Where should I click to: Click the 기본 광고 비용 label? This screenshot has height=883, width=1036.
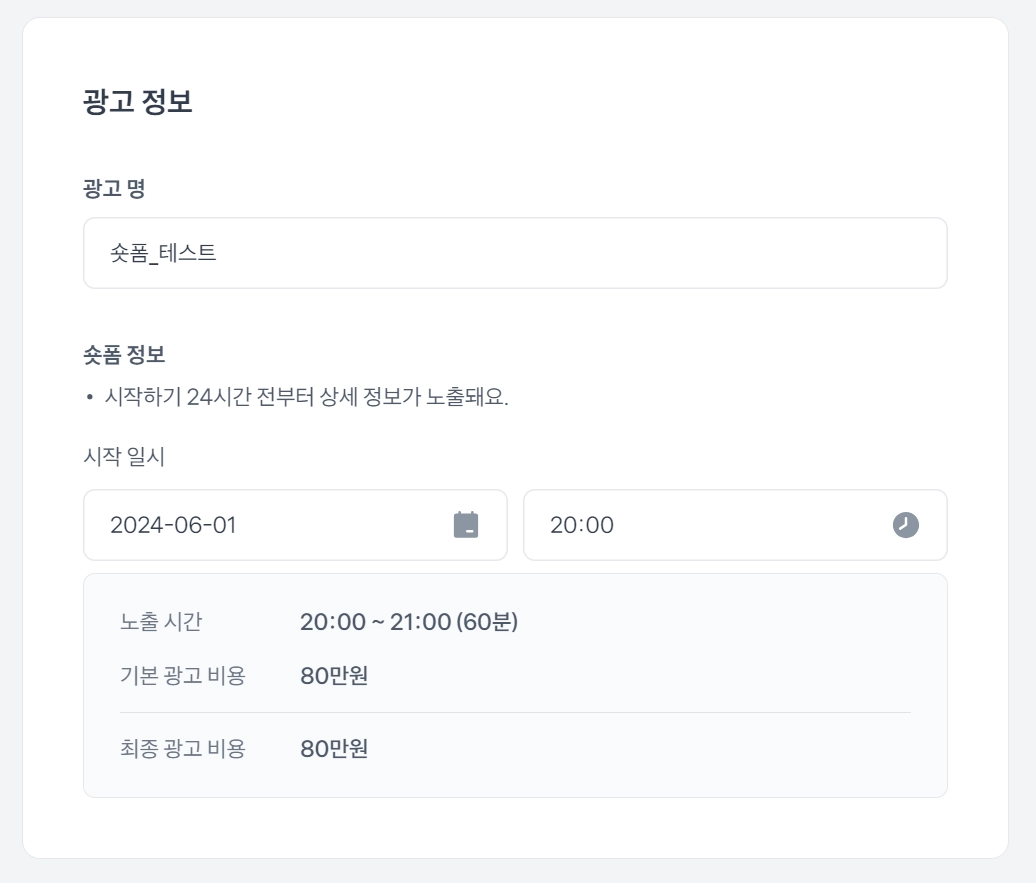point(182,676)
